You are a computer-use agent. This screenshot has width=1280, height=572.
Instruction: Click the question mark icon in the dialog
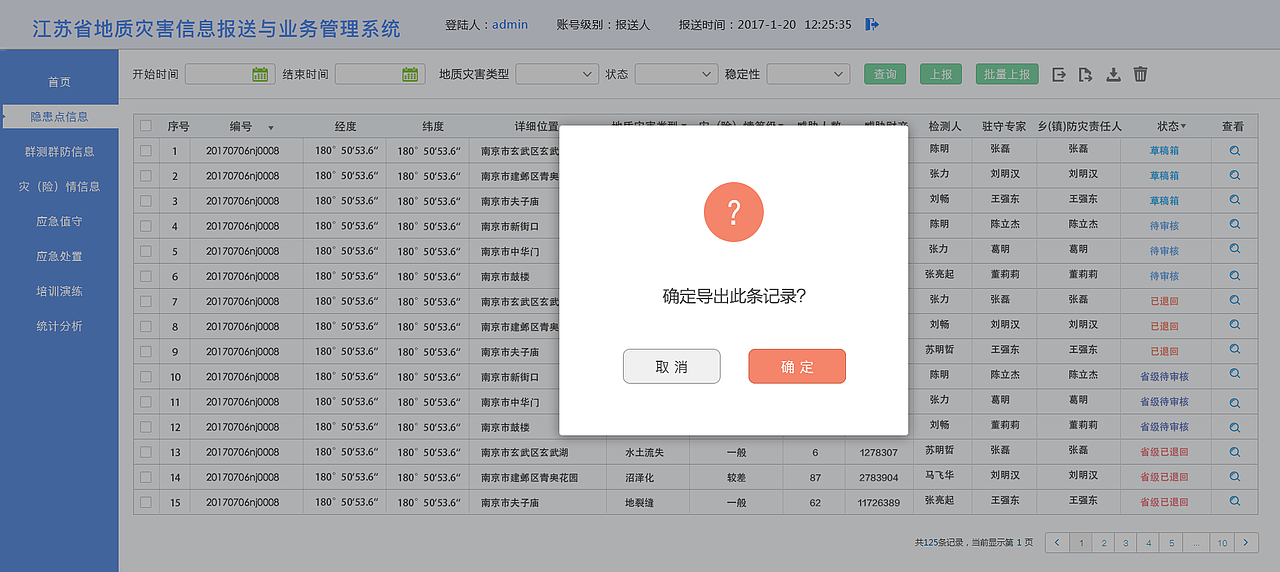tap(733, 212)
